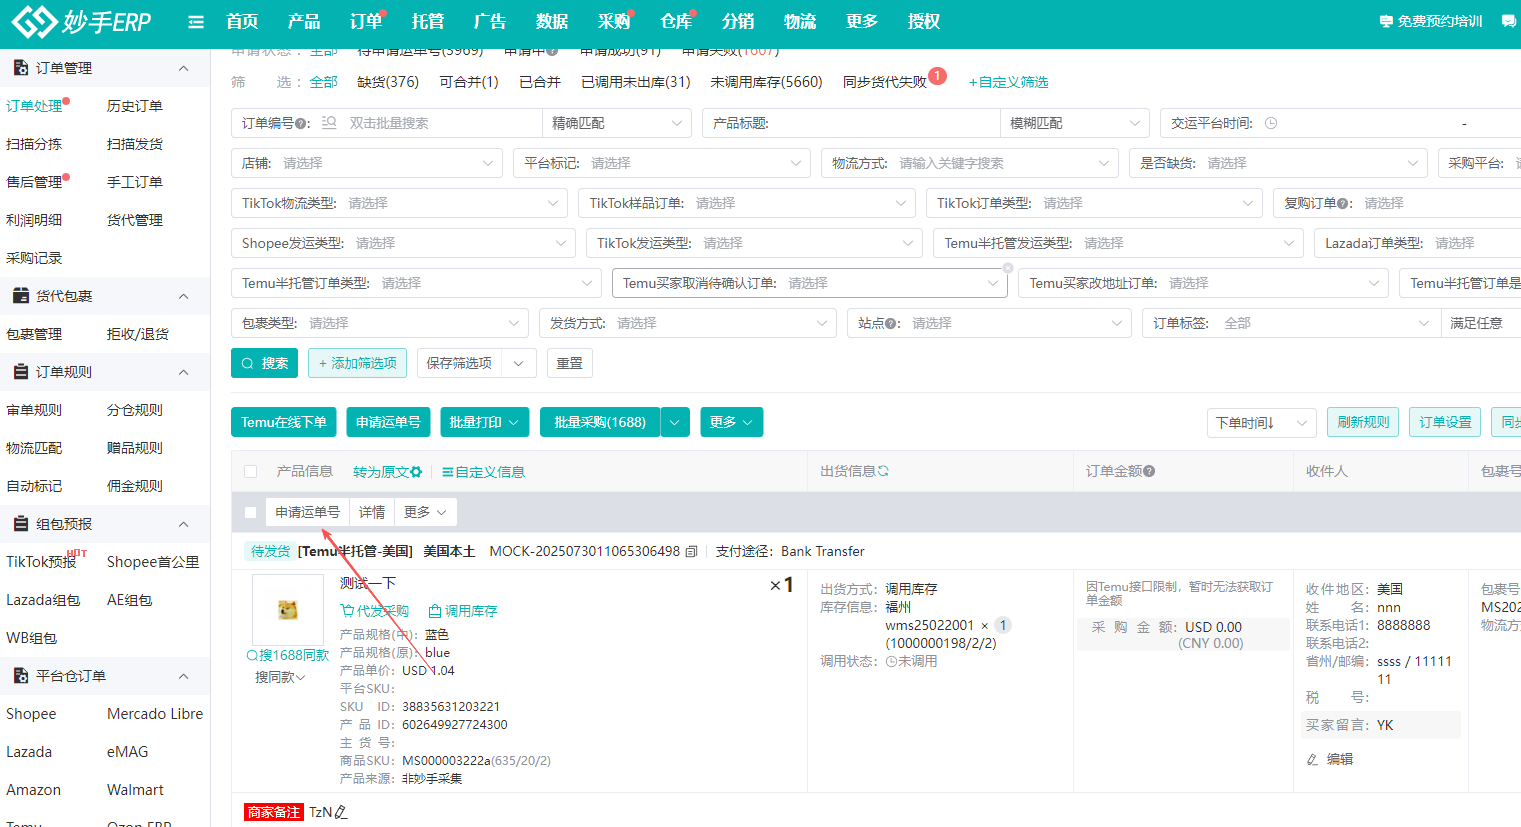Screen dimensions: 1521x827
Task: Click the 未调用 status clock icon
Action: 891,661
